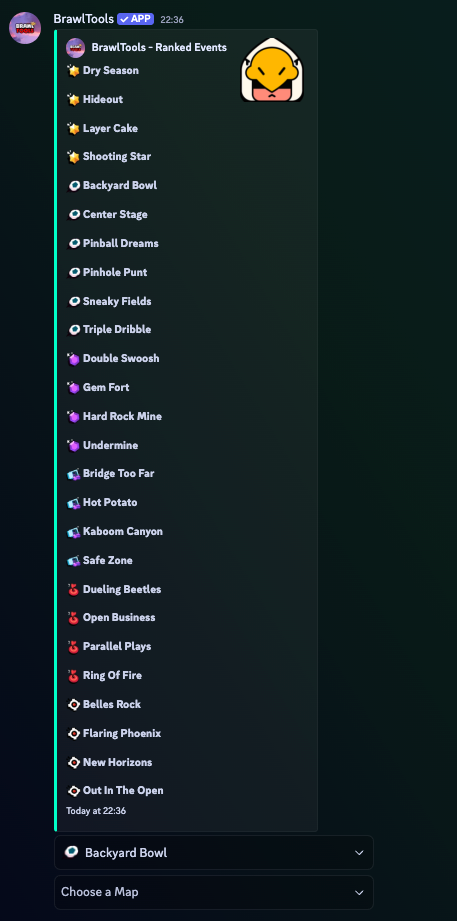Click the BrawlTools bot avatar
The height and width of the screenshot is (921, 457).
click(25, 28)
